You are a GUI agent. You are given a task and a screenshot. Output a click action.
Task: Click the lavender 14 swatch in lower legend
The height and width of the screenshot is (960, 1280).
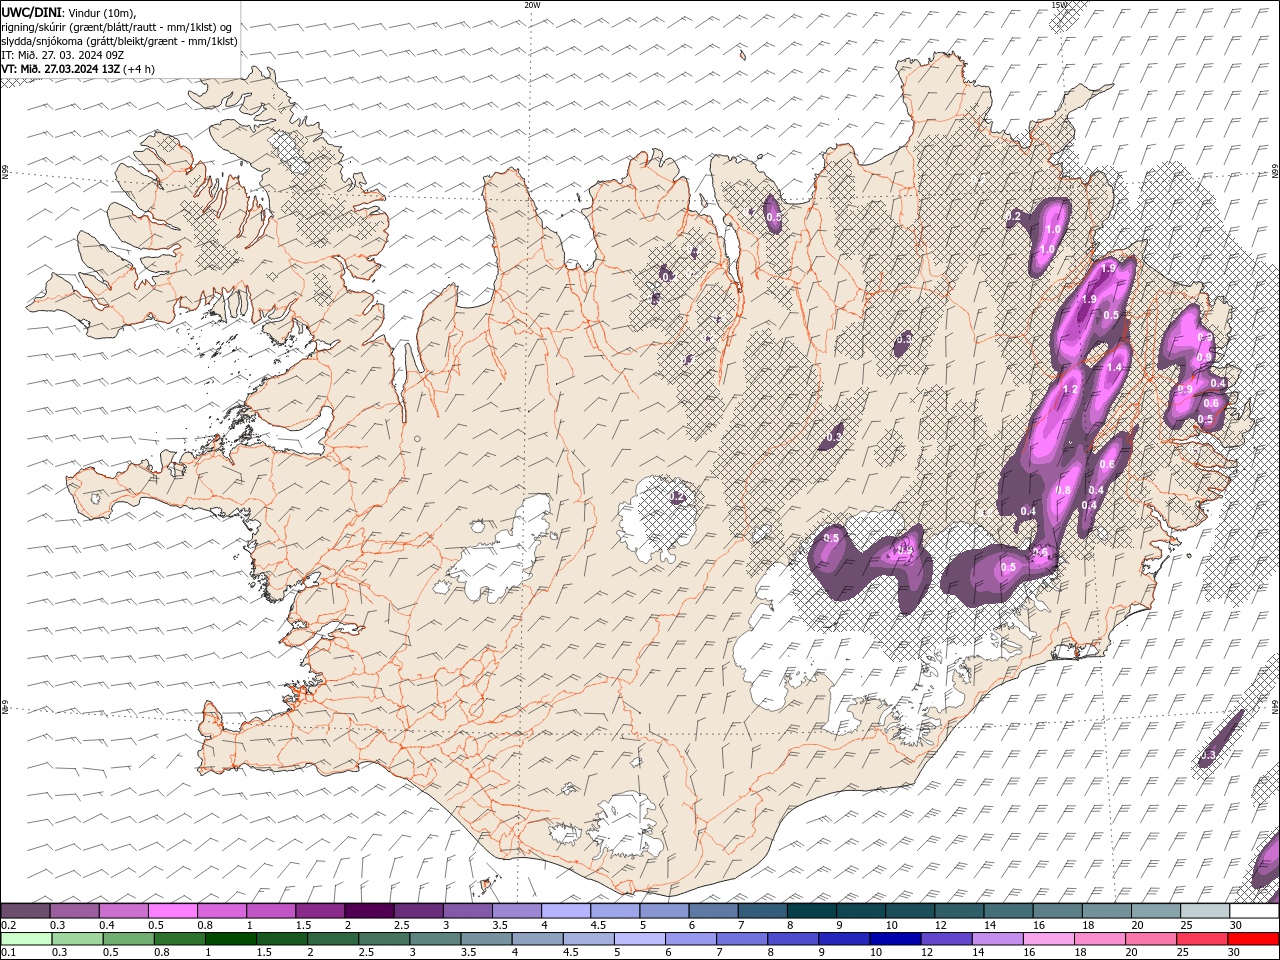click(x=998, y=939)
